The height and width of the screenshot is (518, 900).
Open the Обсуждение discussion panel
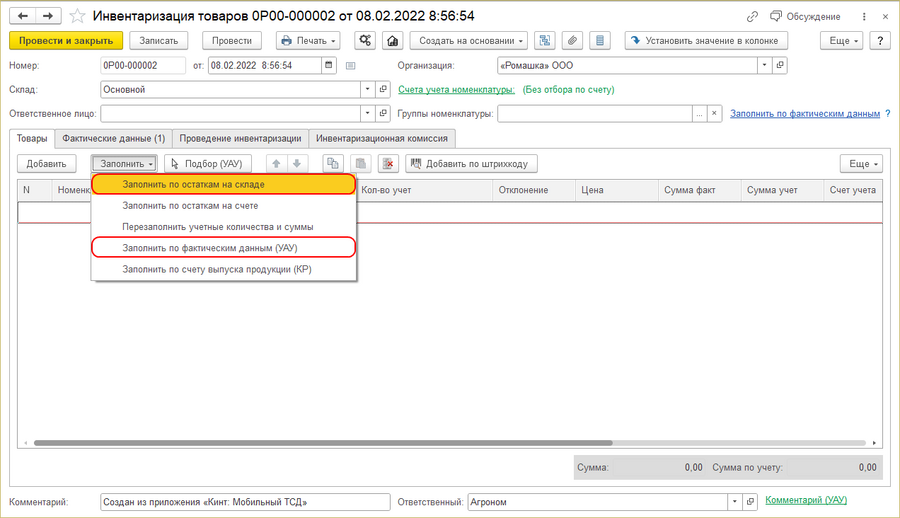[x=805, y=17]
